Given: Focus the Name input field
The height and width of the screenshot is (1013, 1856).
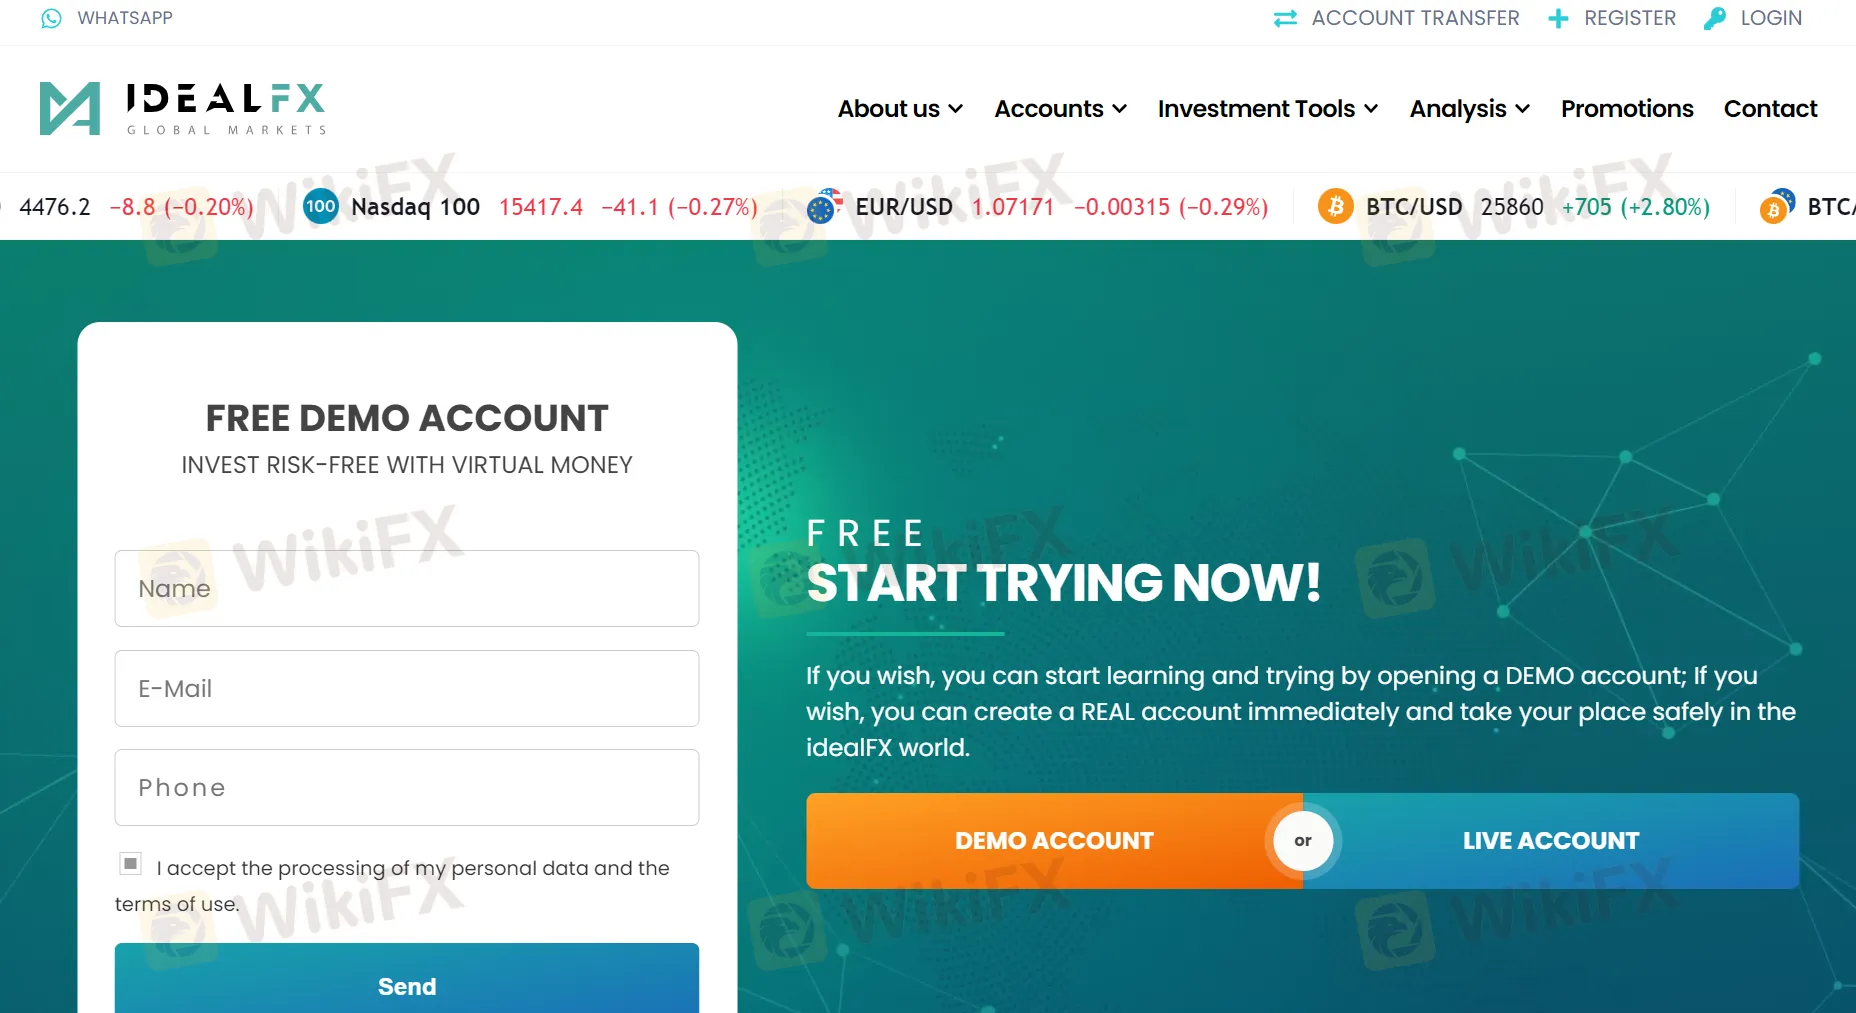Looking at the screenshot, I should (x=407, y=588).
